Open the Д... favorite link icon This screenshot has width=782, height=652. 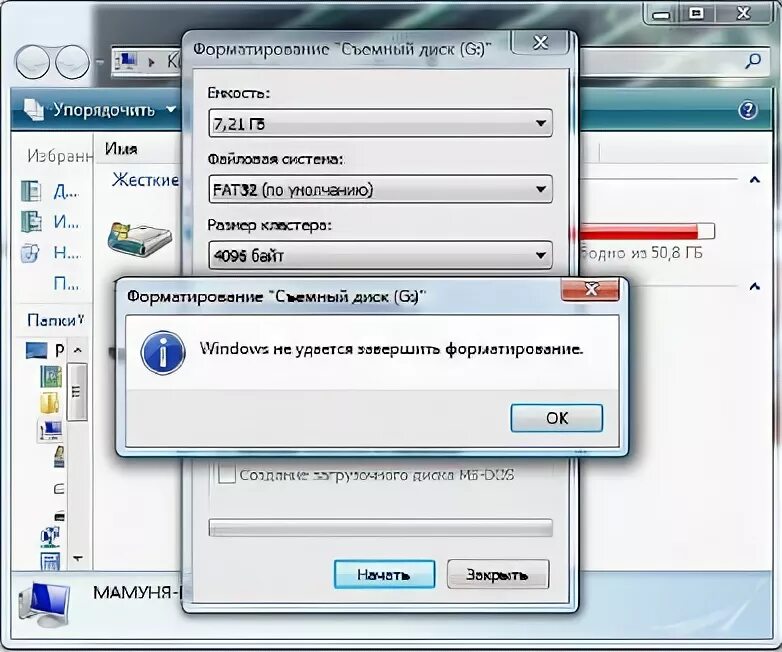pos(31,191)
